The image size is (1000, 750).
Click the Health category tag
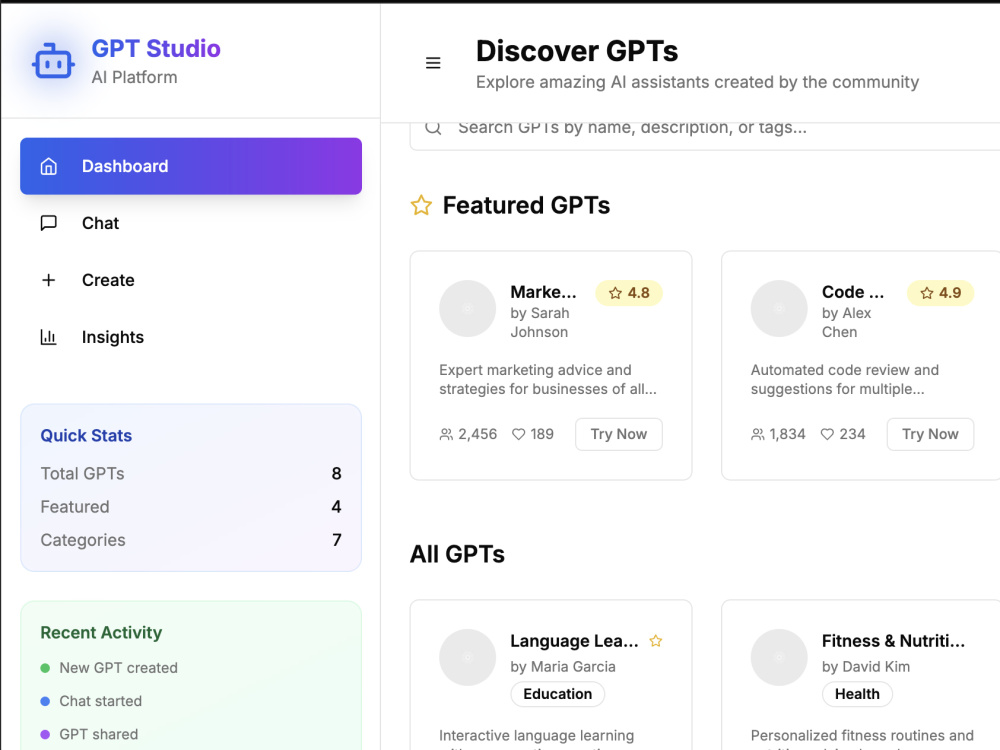857,694
